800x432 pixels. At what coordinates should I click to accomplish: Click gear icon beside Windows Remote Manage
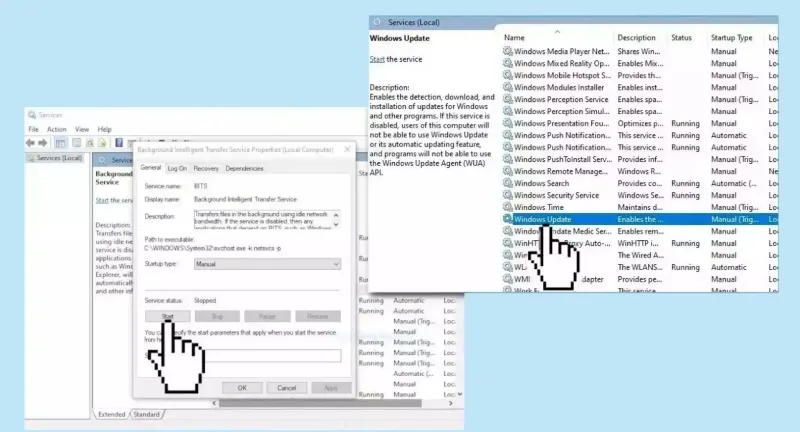[x=508, y=171]
